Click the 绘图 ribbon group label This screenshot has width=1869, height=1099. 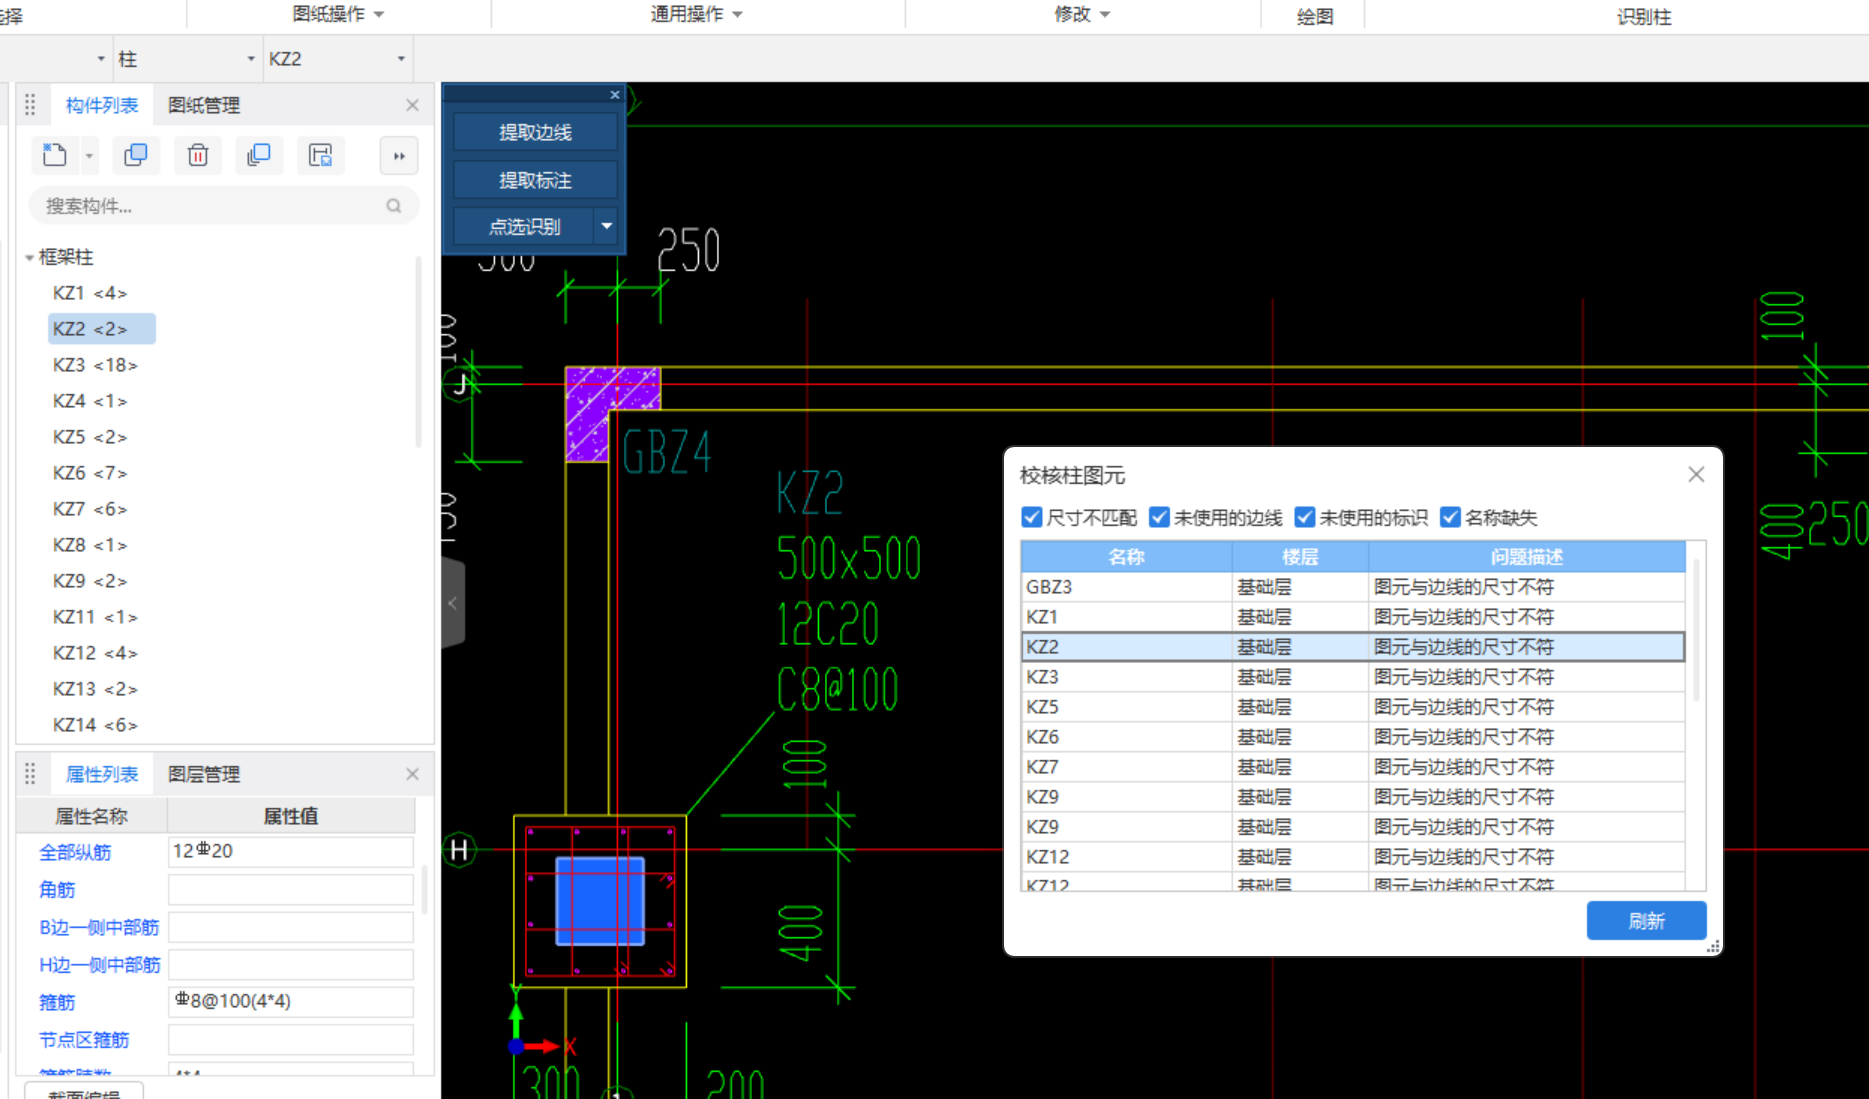pyautogui.click(x=1315, y=16)
